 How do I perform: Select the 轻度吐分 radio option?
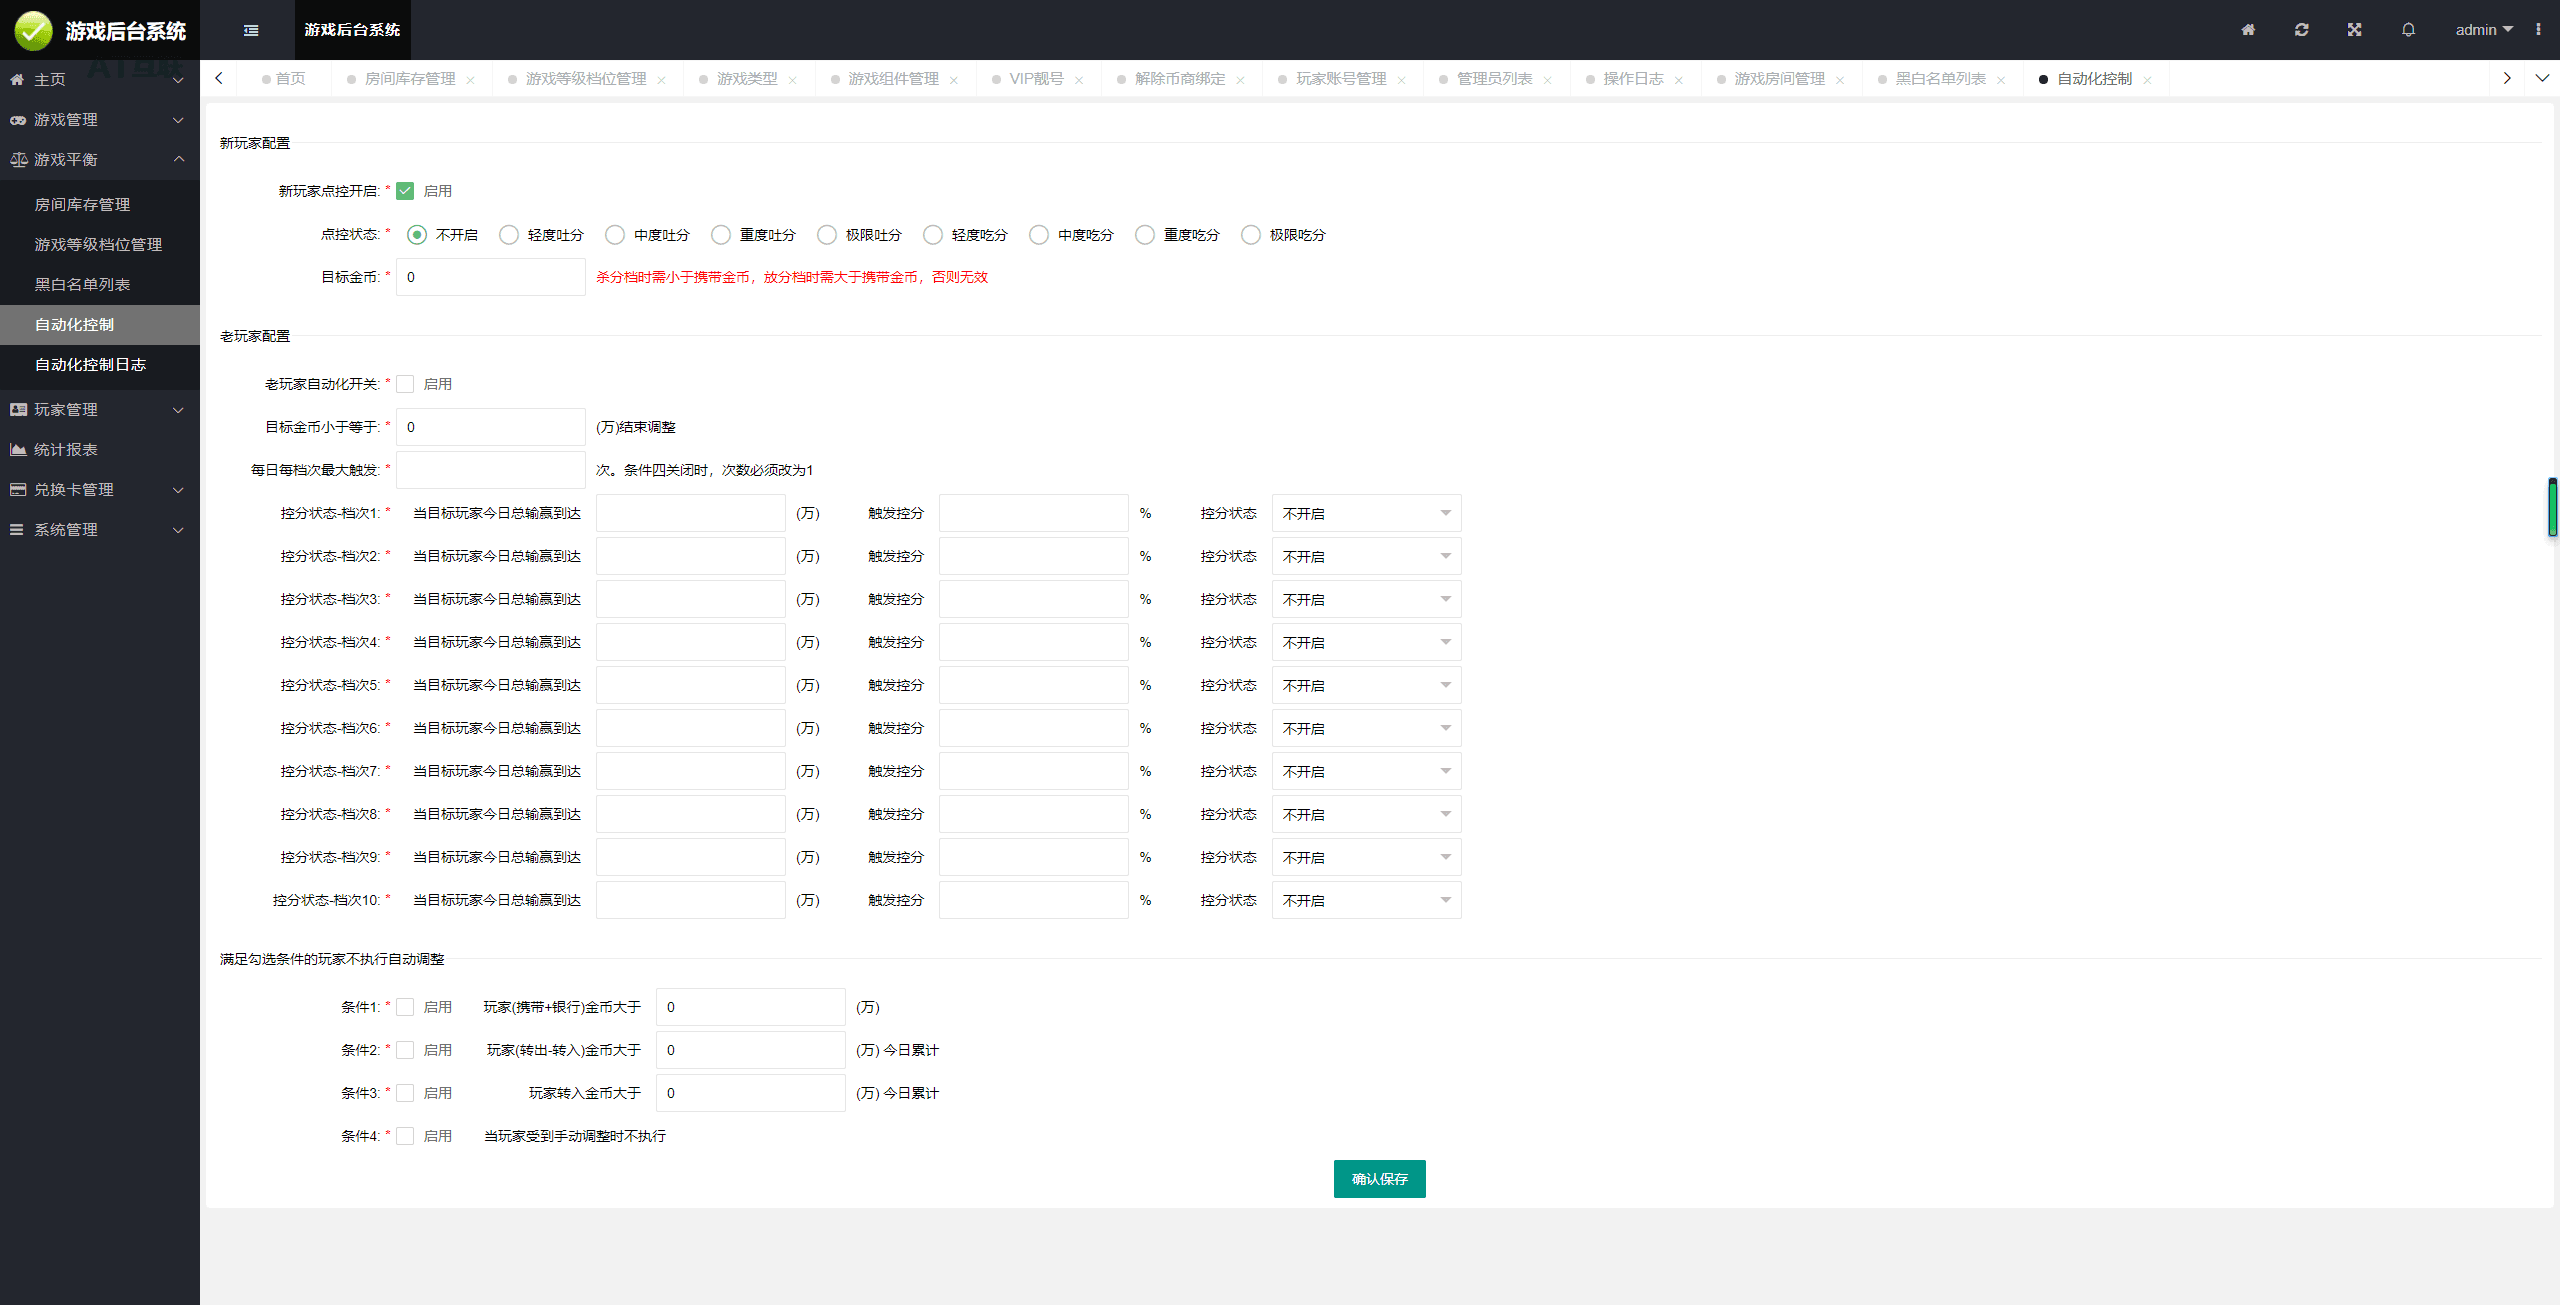(x=509, y=235)
